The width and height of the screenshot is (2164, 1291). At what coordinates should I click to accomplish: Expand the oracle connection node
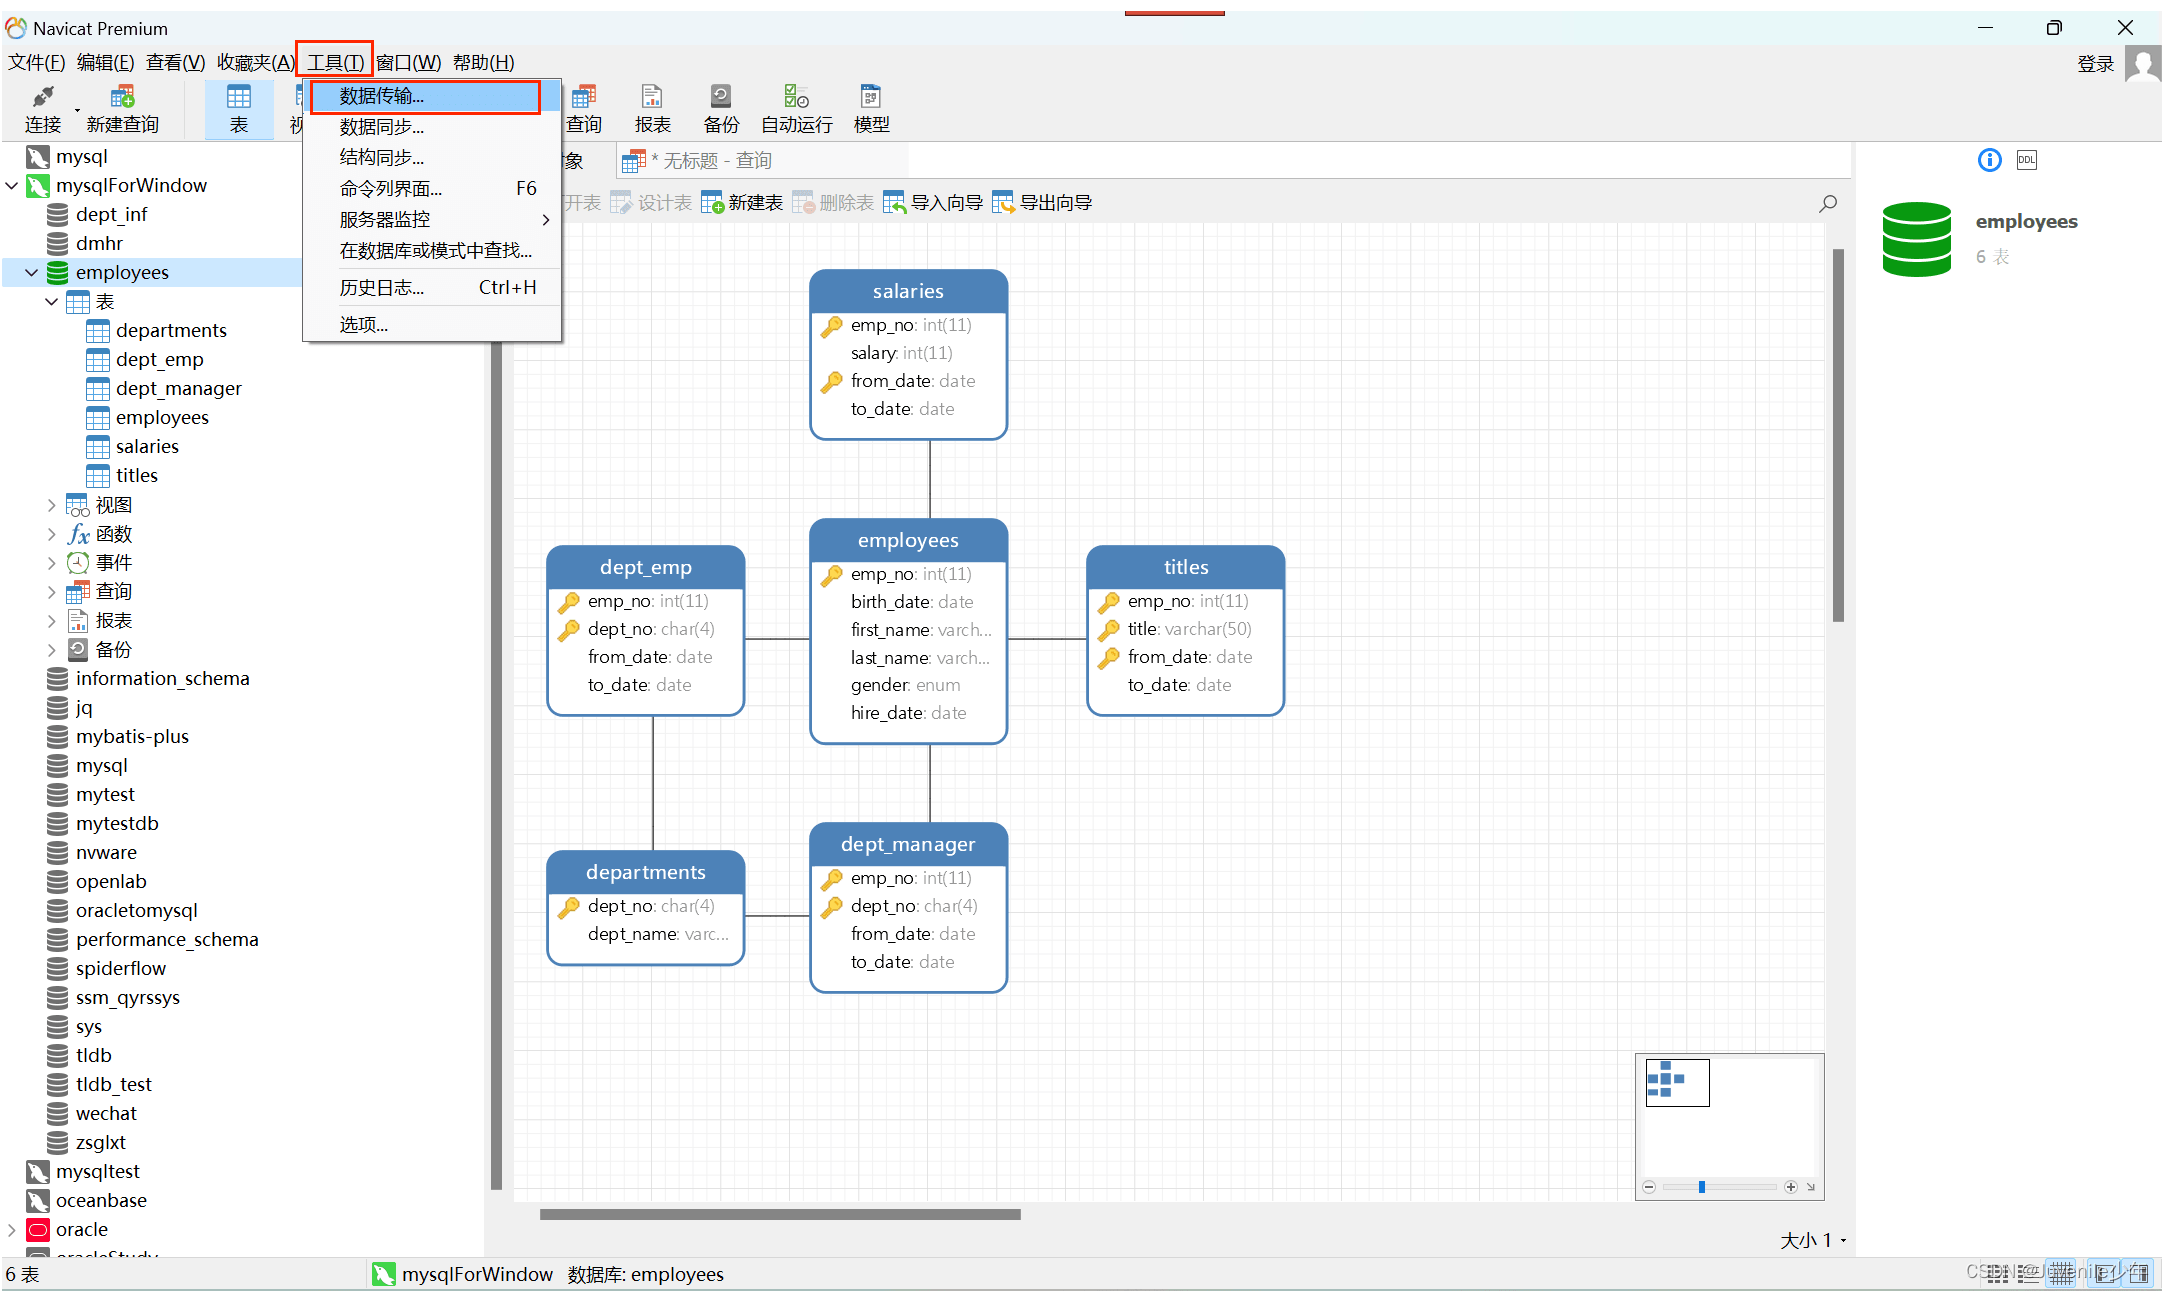[12, 1230]
